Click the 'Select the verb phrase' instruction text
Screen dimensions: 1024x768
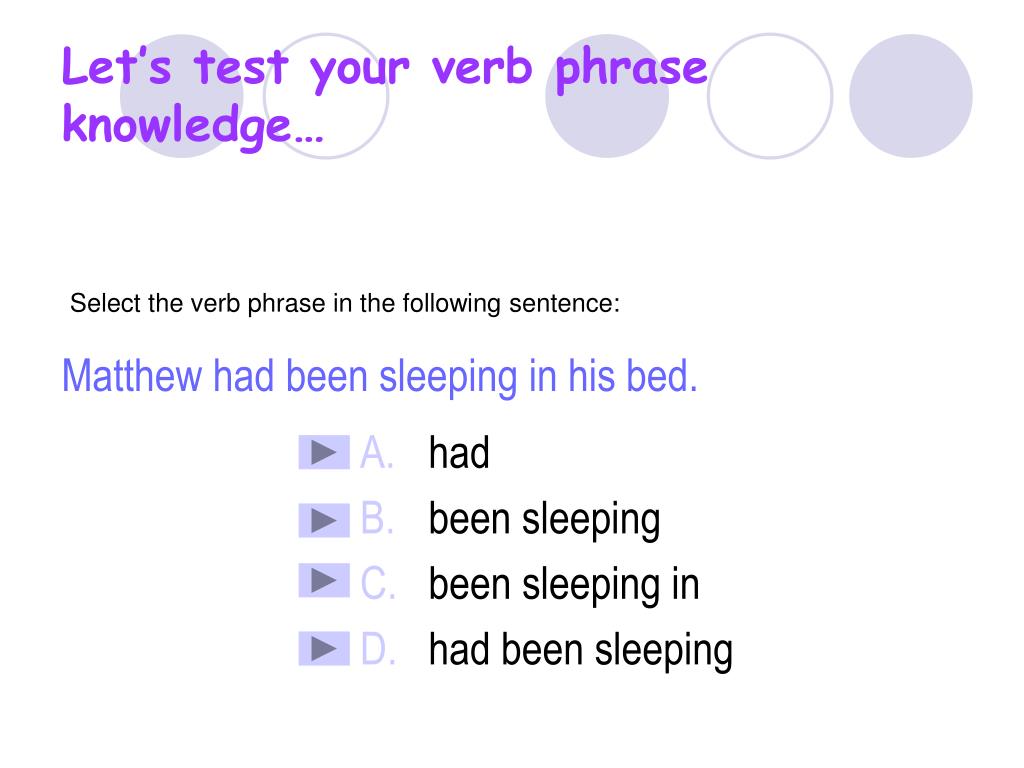[x=345, y=304]
